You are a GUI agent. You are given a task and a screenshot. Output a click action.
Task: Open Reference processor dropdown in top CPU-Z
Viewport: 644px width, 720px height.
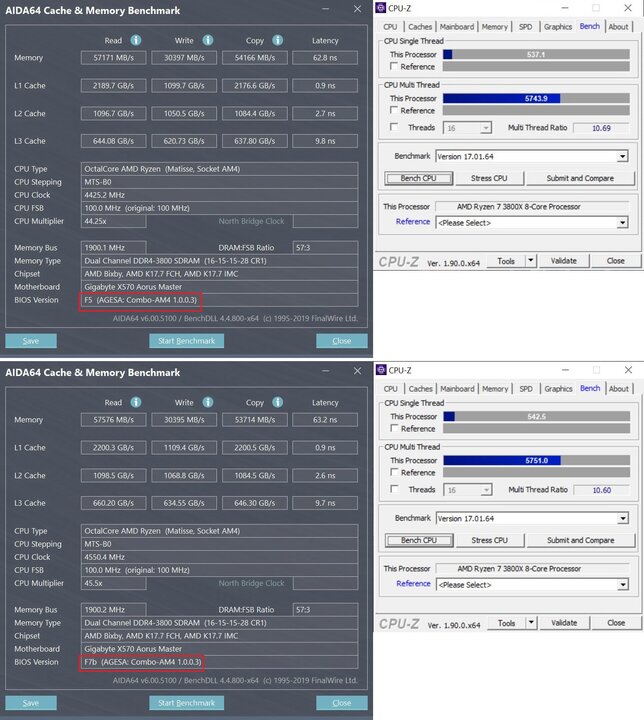click(622, 223)
